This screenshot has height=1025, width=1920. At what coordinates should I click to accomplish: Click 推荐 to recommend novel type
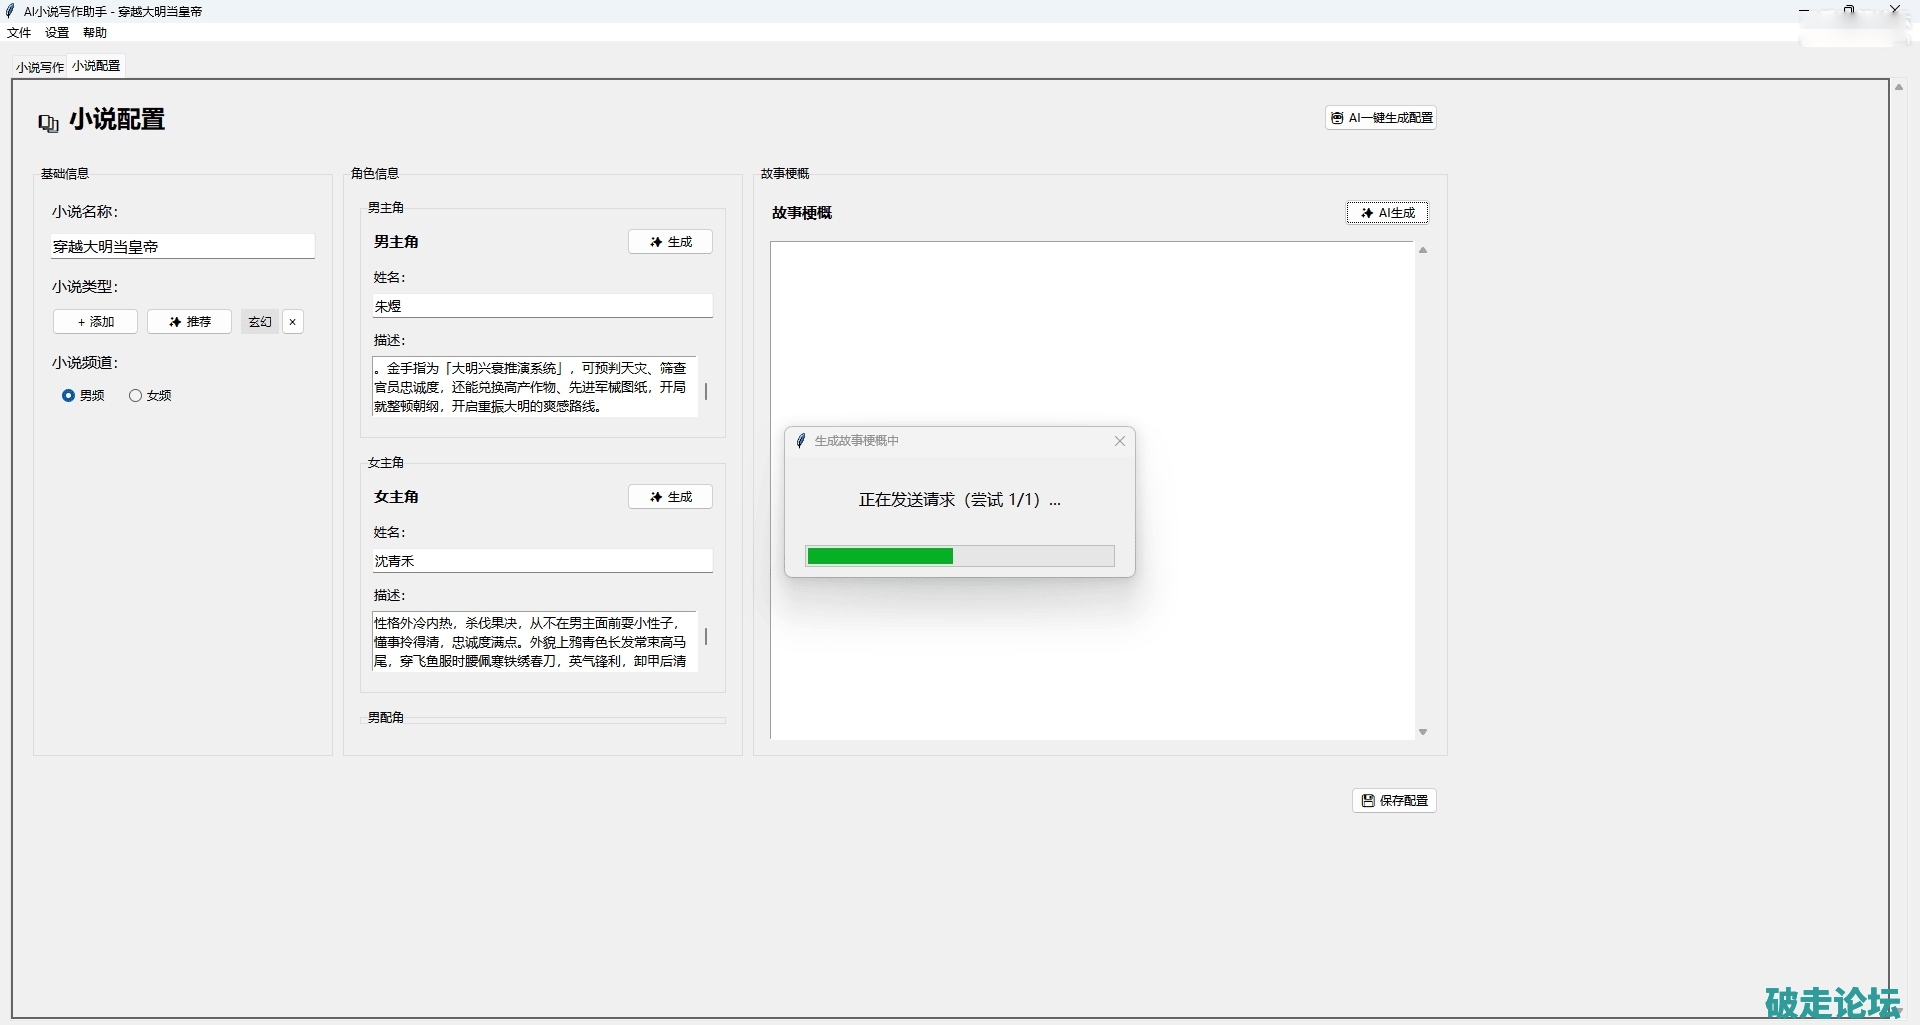(x=190, y=322)
